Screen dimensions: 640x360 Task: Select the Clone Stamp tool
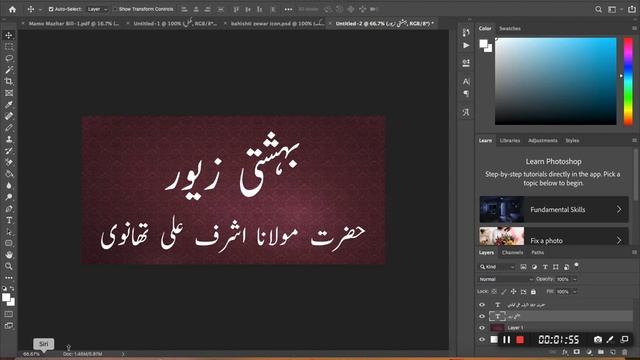[x=9, y=139]
